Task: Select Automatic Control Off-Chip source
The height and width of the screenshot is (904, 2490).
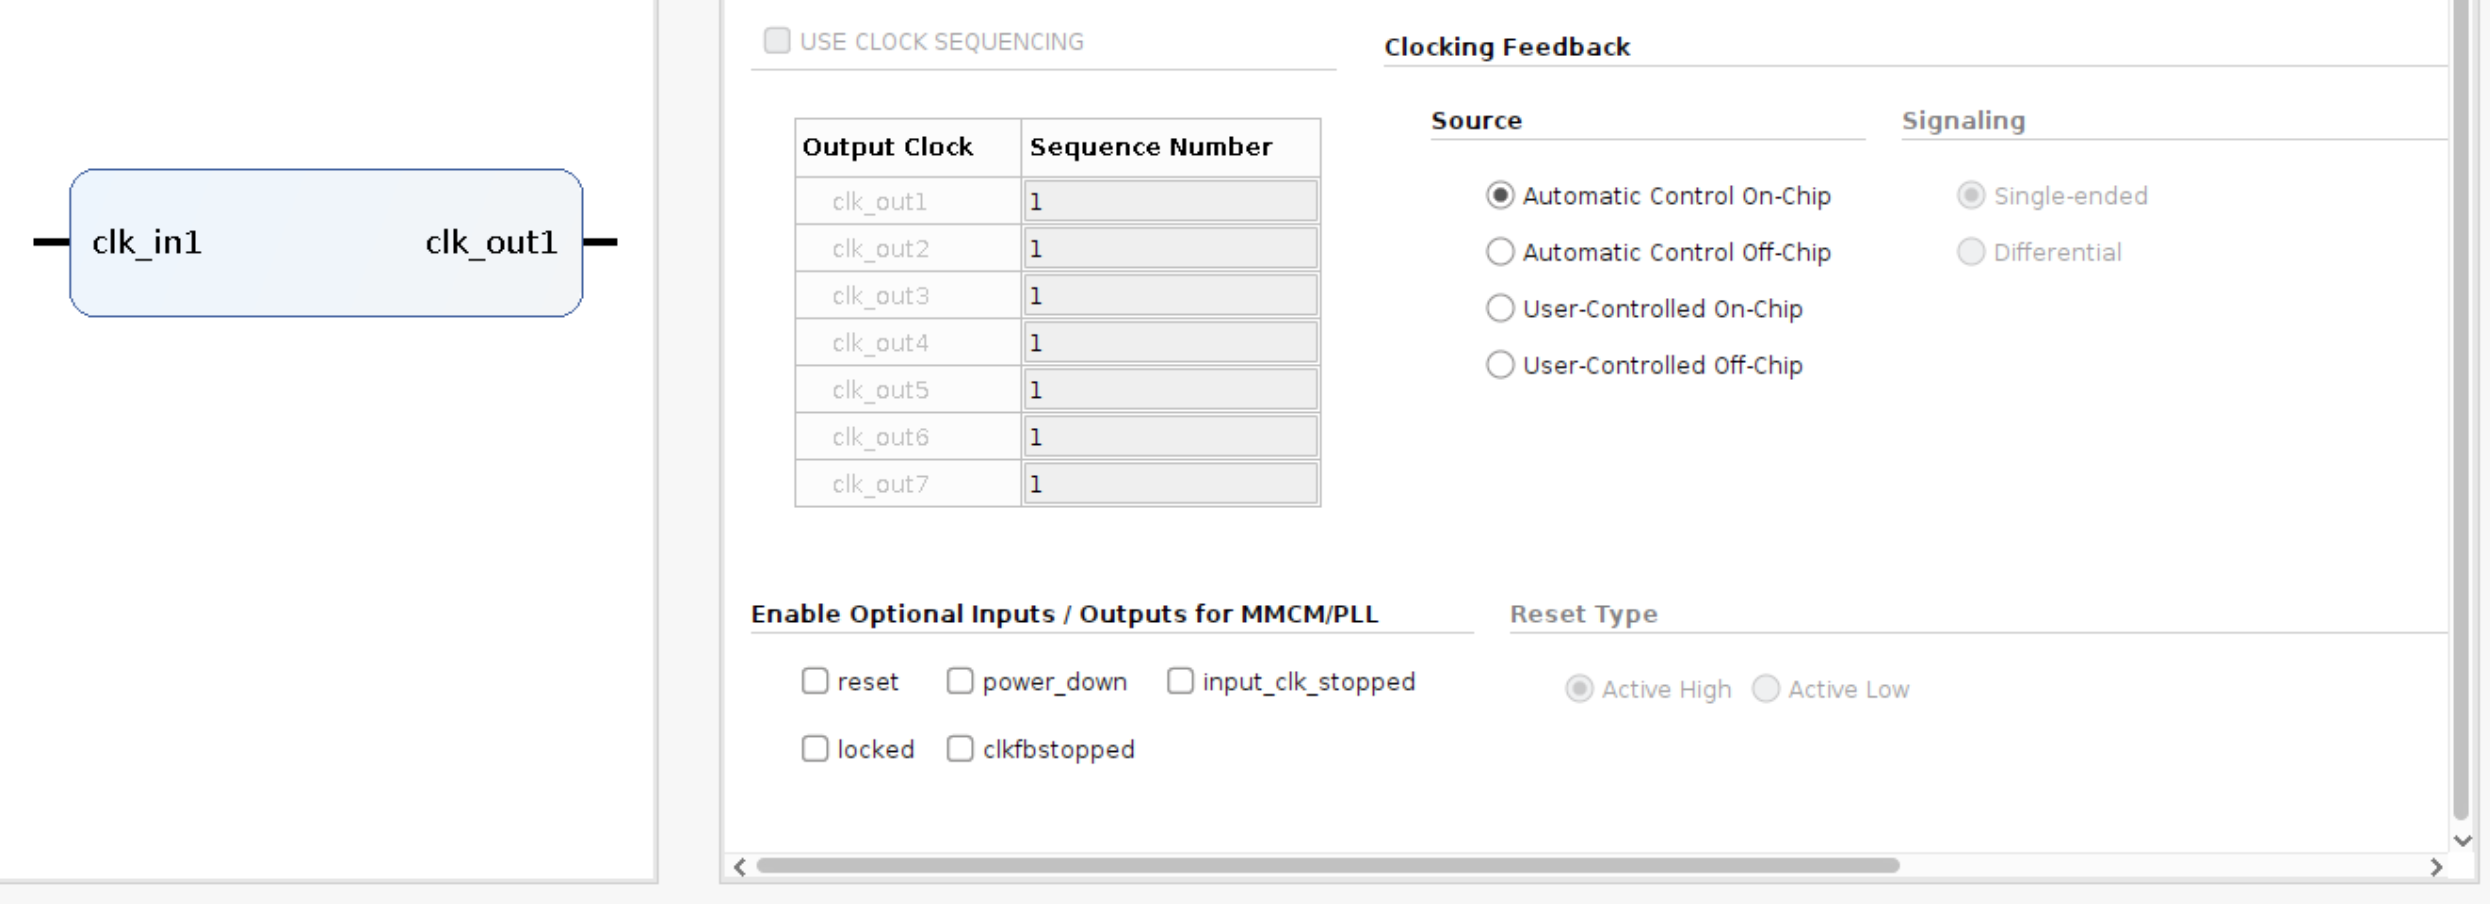Action: [x=1499, y=252]
